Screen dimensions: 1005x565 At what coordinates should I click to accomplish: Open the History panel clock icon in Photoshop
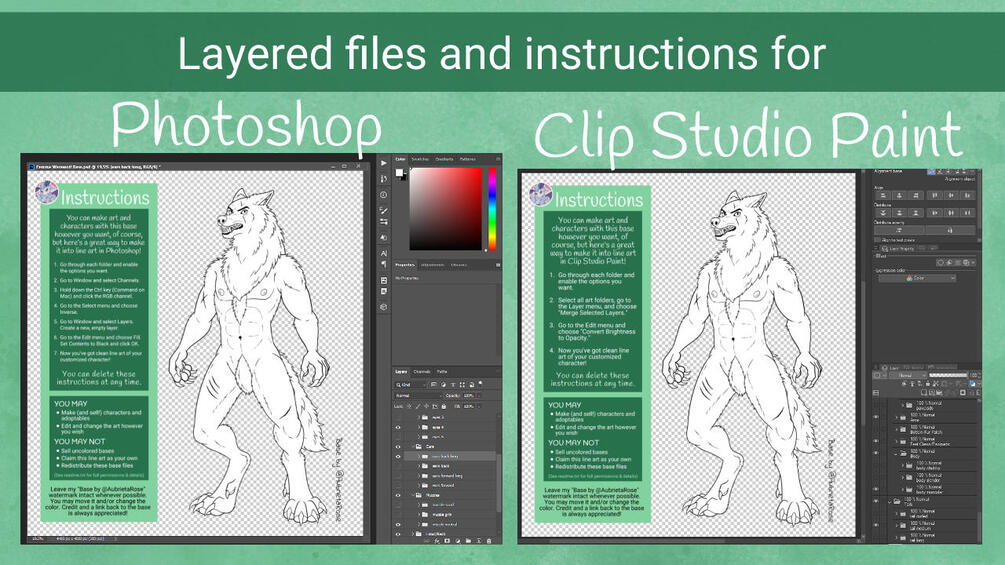[x=383, y=195]
